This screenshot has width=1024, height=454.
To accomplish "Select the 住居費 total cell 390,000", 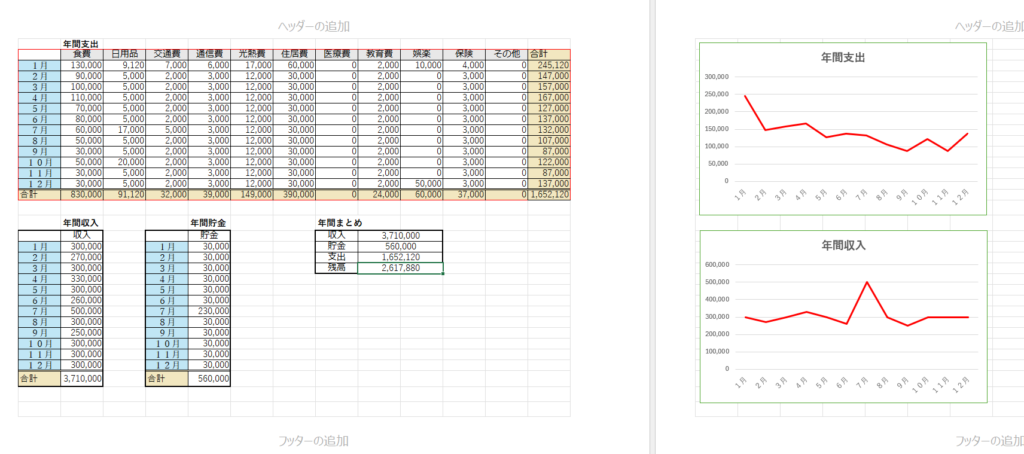I will click(x=294, y=196).
